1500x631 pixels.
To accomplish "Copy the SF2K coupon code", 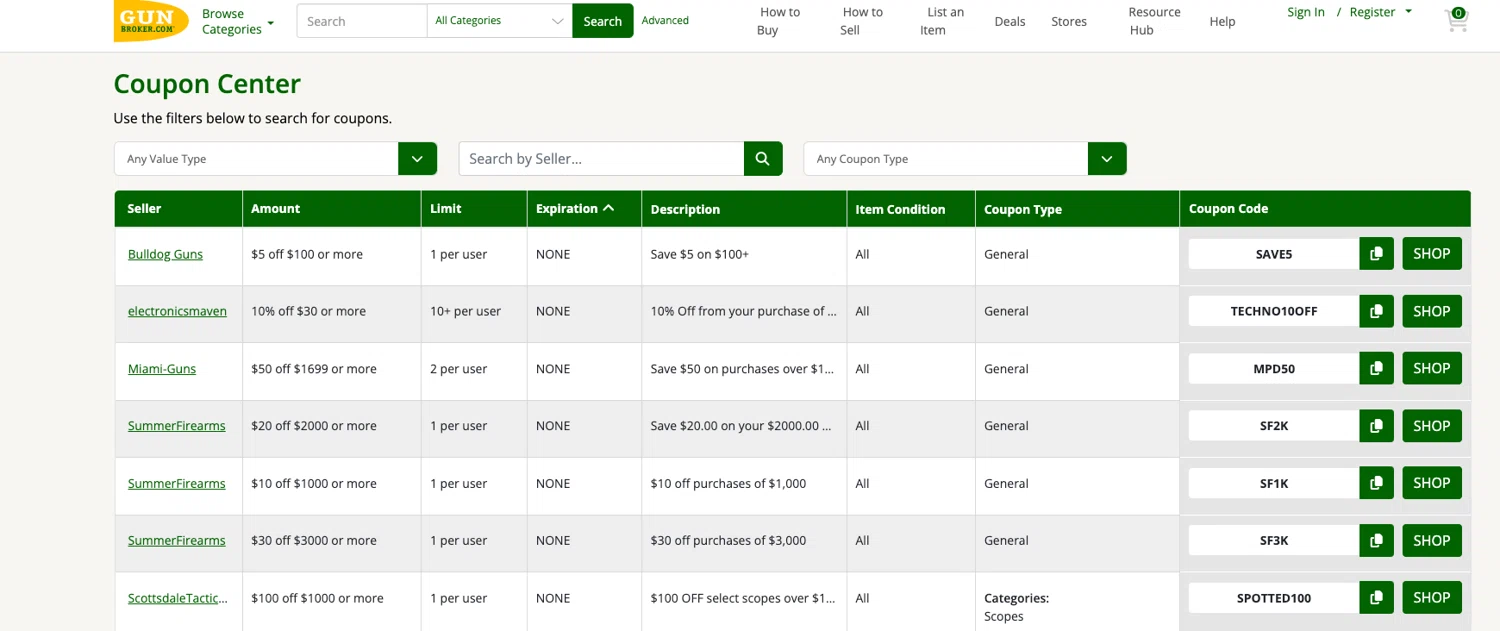I will click(x=1376, y=426).
